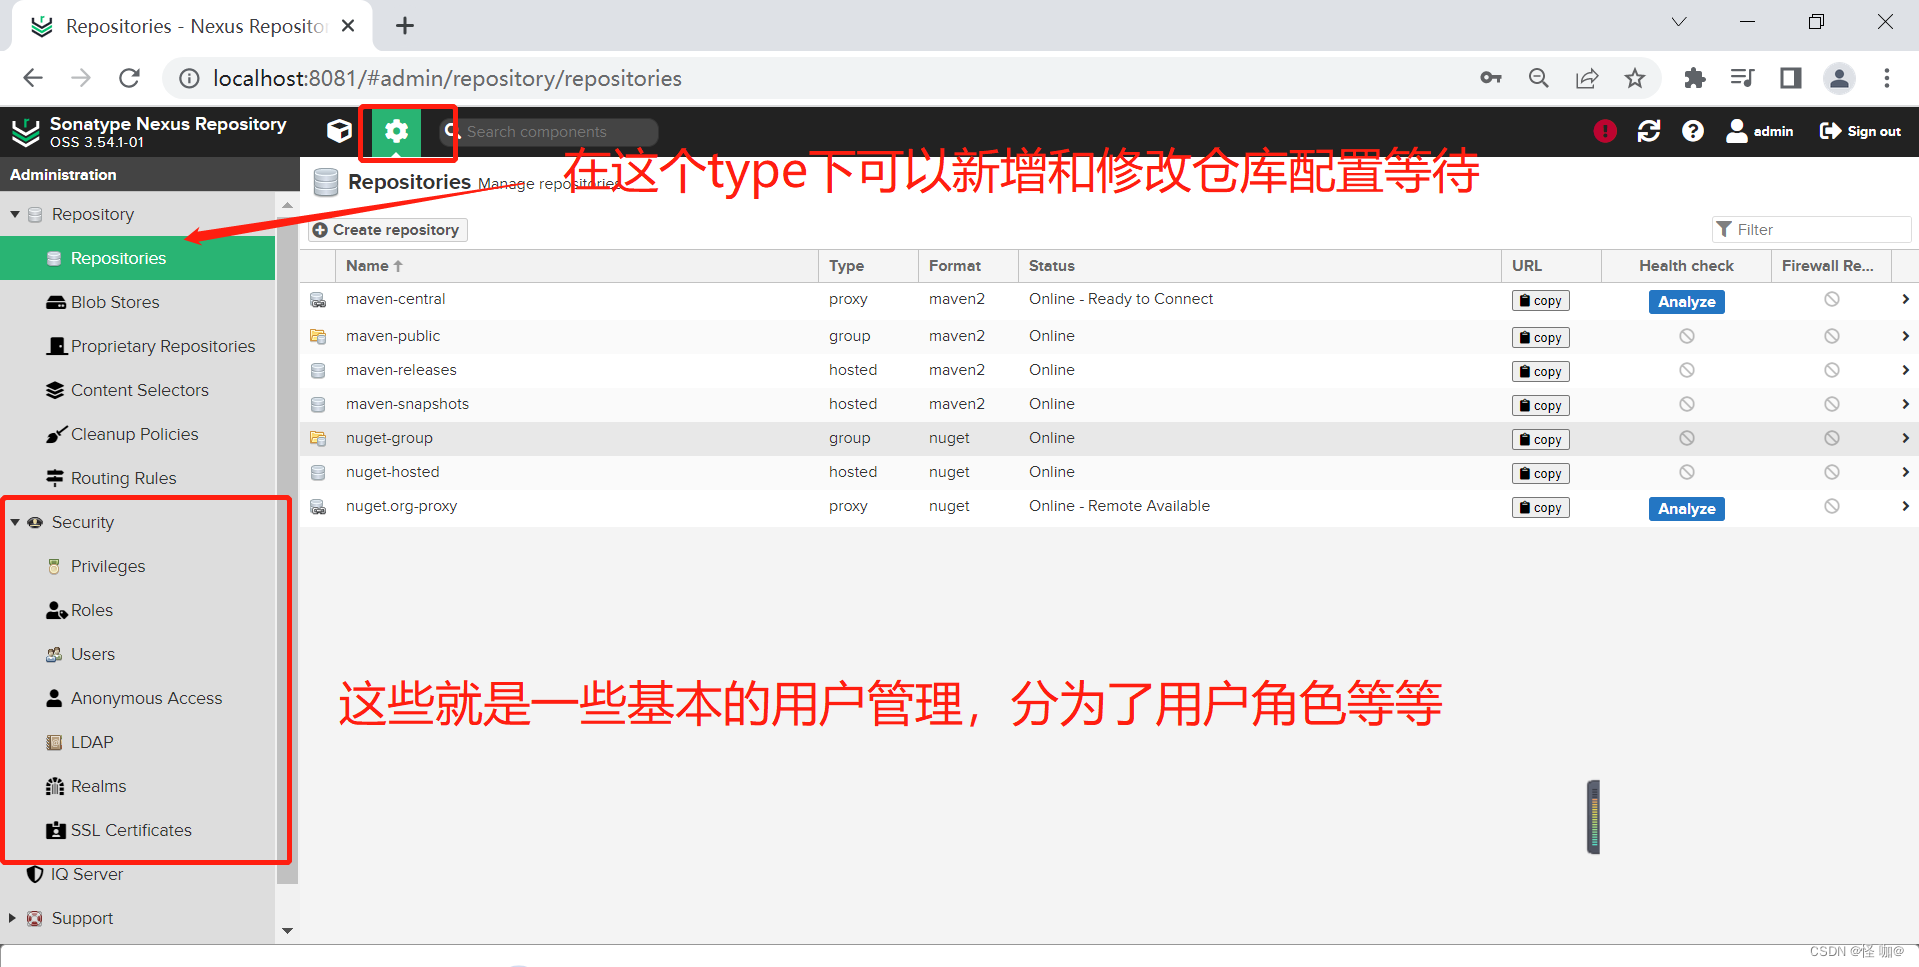
Task: Reload the browser page
Action: (129, 78)
